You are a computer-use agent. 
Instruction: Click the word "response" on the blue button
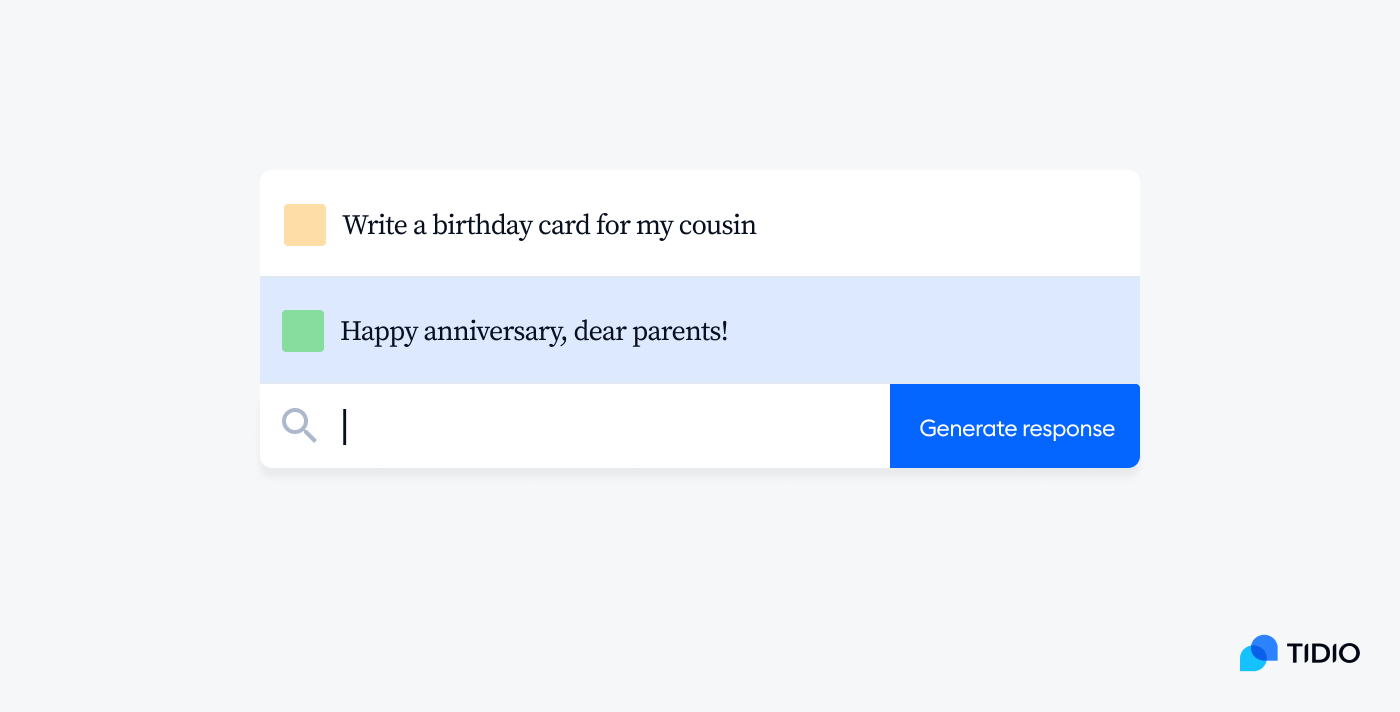tap(1064, 430)
